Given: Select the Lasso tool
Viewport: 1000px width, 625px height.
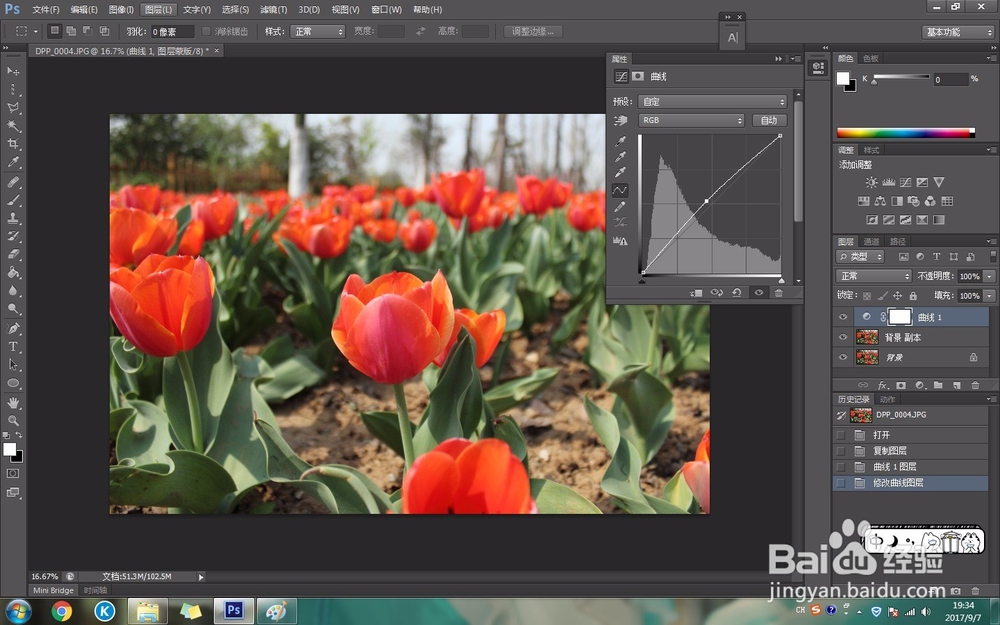Looking at the screenshot, I should tap(13, 107).
